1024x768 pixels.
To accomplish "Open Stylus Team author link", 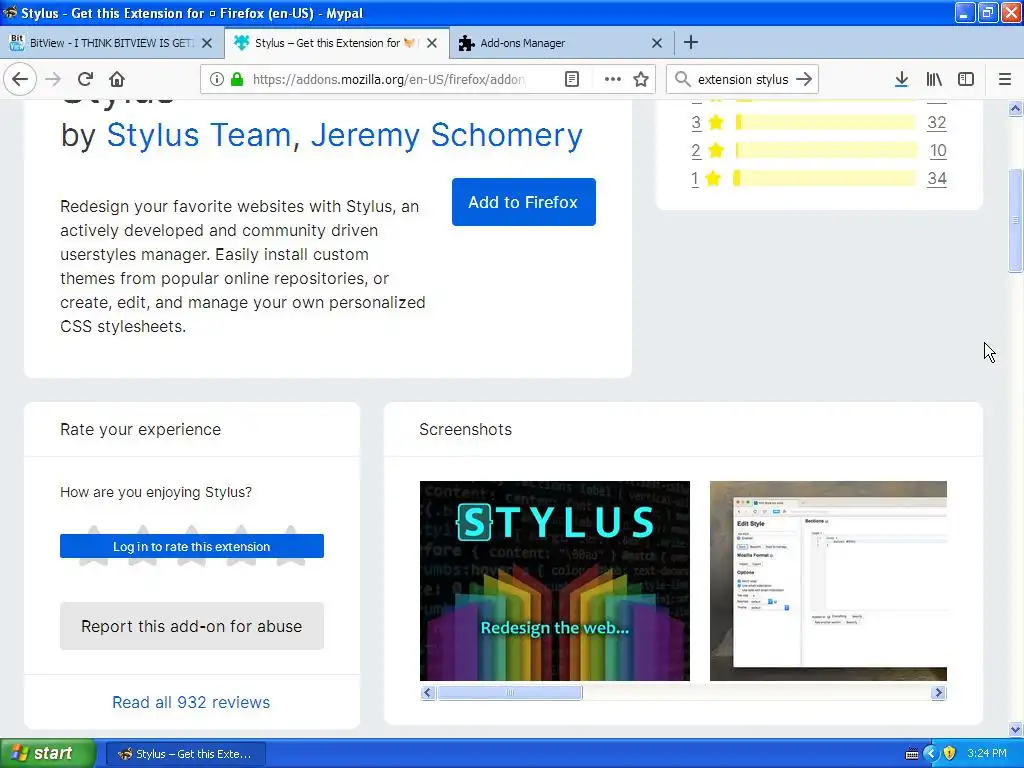I will [x=199, y=135].
